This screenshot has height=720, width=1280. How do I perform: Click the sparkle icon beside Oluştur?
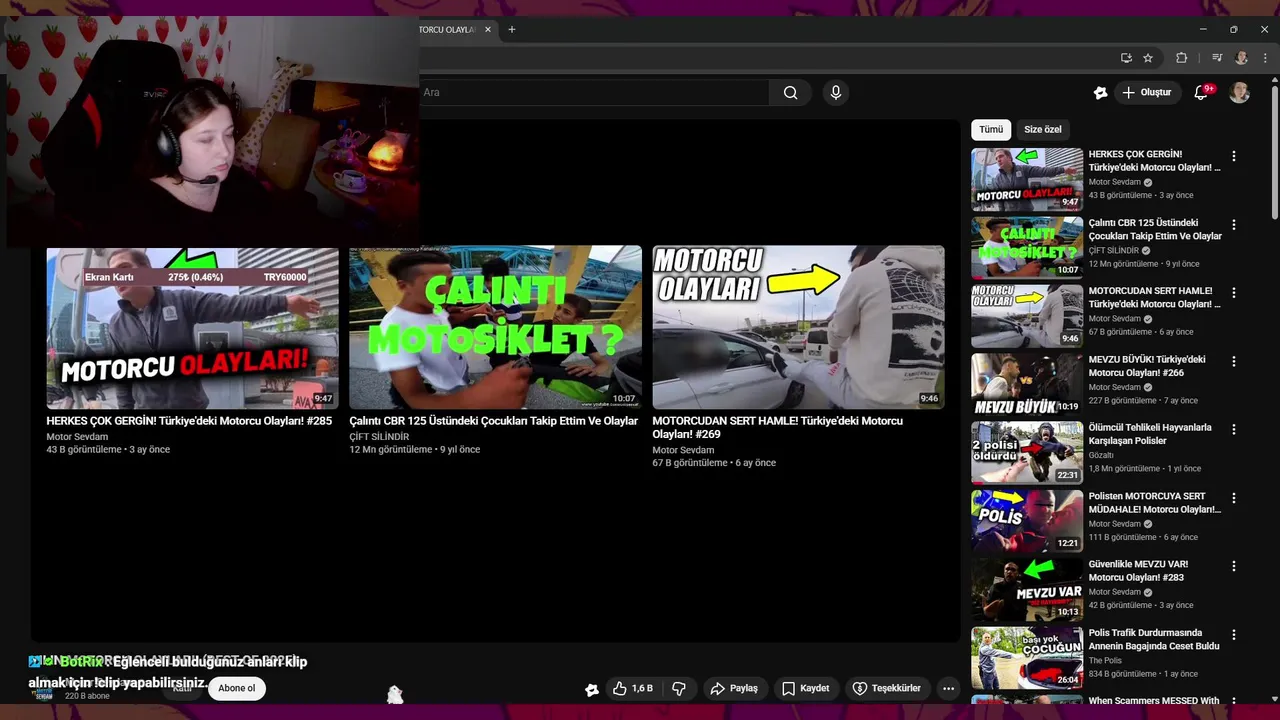click(x=1100, y=93)
